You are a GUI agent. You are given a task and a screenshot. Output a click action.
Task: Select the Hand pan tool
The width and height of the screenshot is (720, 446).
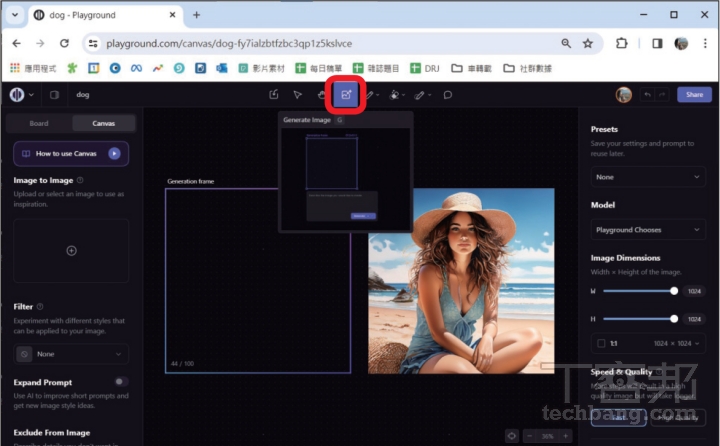point(321,95)
